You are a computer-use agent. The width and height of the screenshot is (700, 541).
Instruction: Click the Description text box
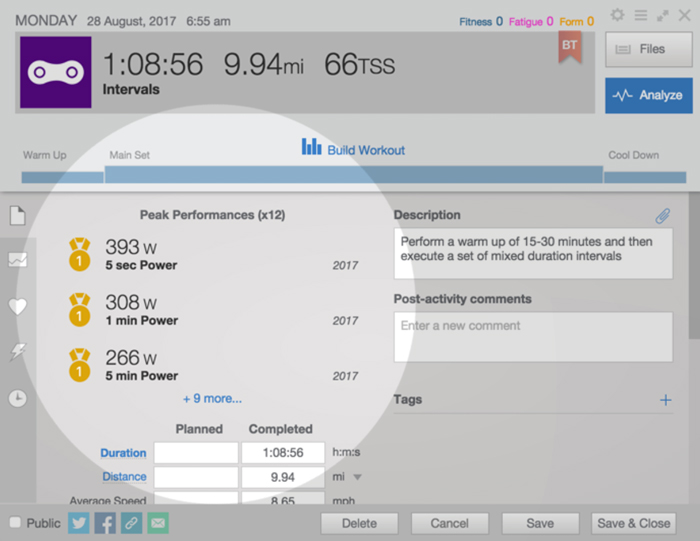coord(533,254)
